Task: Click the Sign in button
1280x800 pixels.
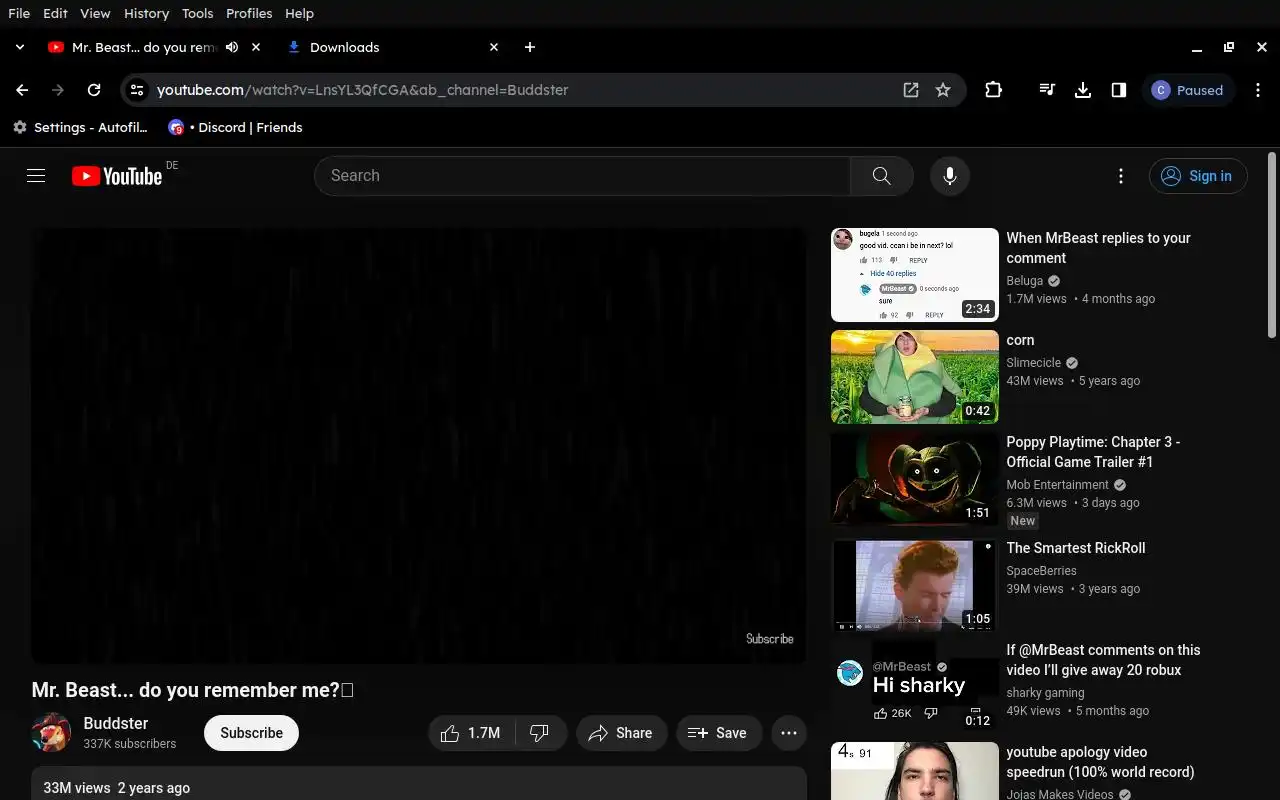Action: (1198, 176)
